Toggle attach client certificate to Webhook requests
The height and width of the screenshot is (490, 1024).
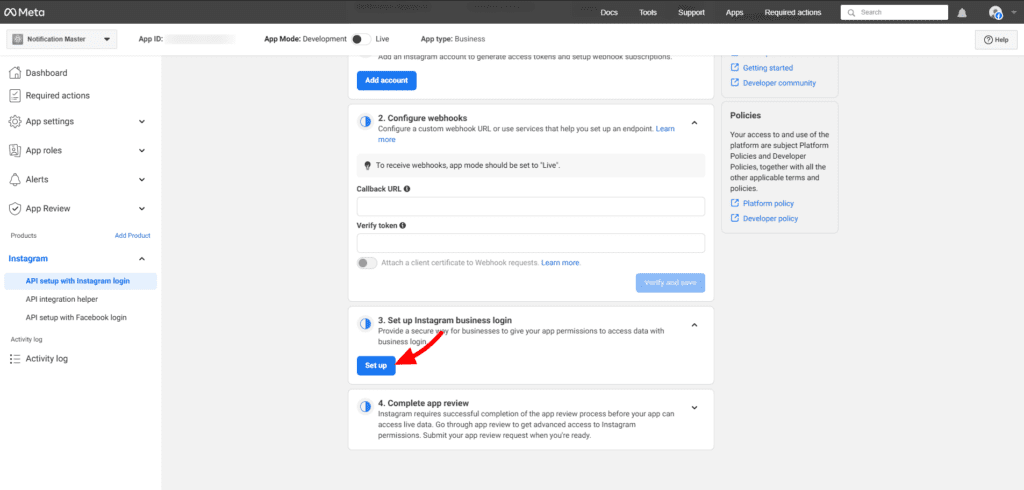pyautogui.click(x=367, y=263)
